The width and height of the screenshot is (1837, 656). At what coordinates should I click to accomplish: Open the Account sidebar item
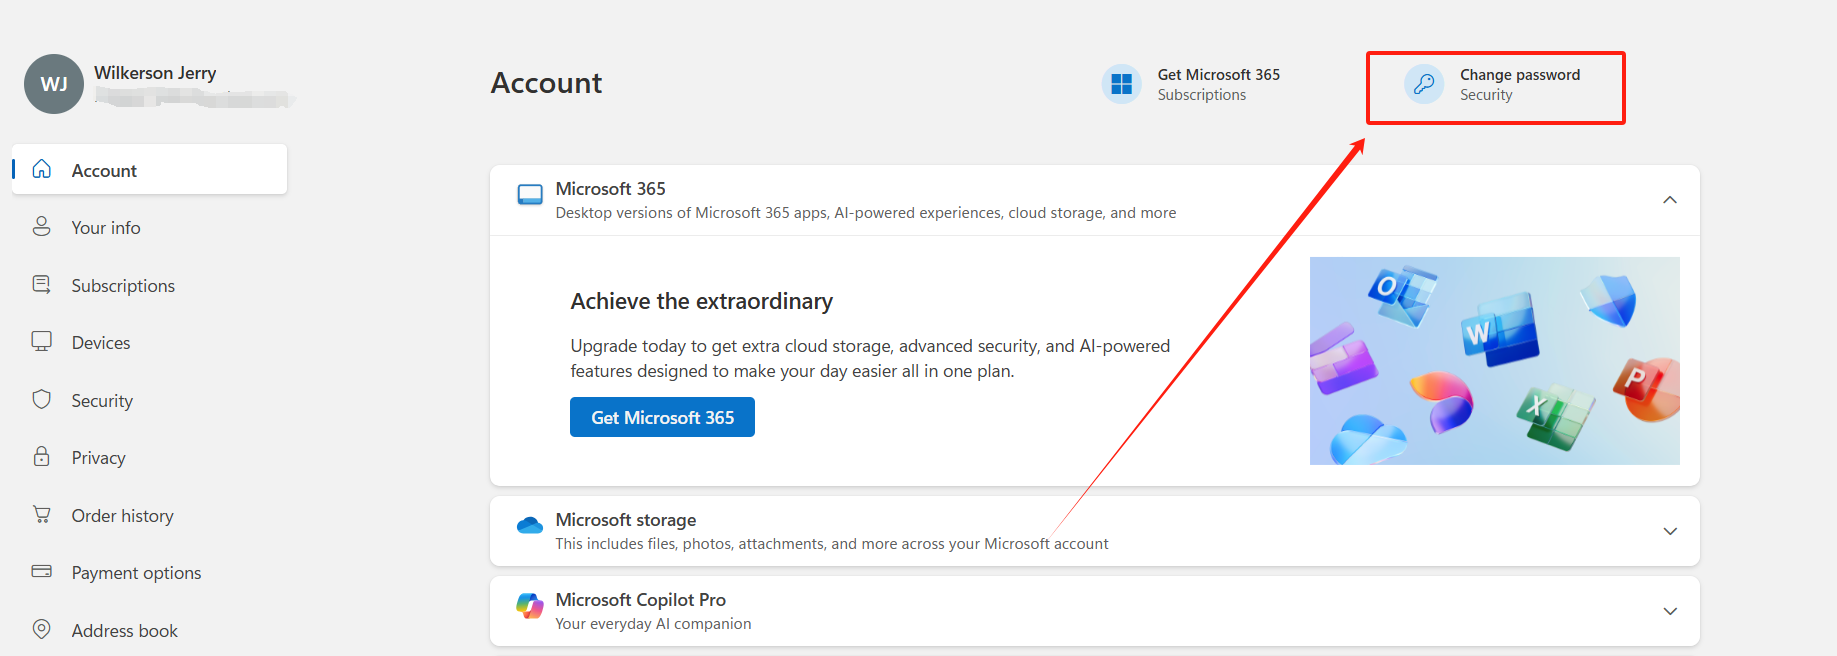(150, 169)
